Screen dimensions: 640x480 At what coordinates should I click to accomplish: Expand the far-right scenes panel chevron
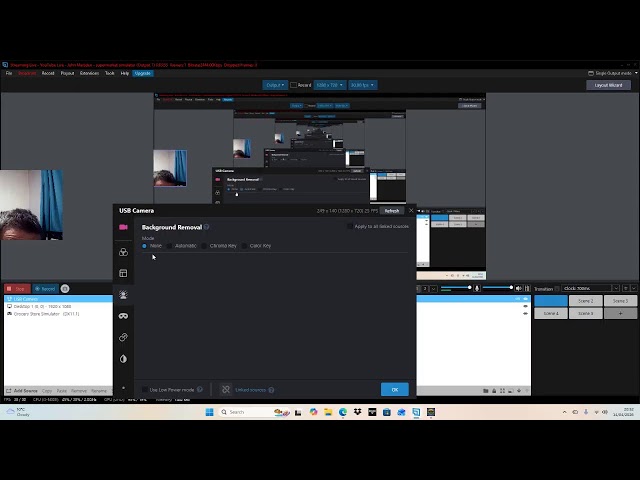(634, 288)
